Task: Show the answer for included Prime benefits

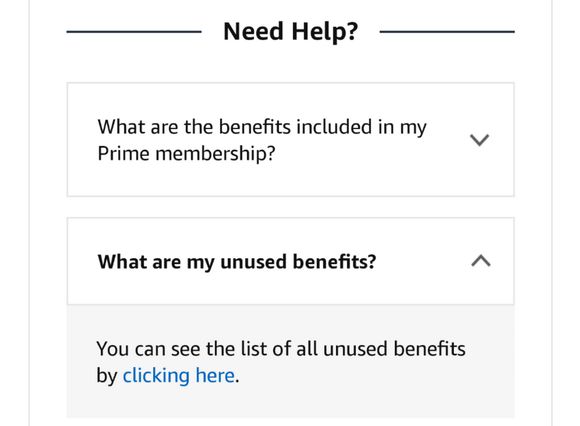Action: click(x=290, y=140)
